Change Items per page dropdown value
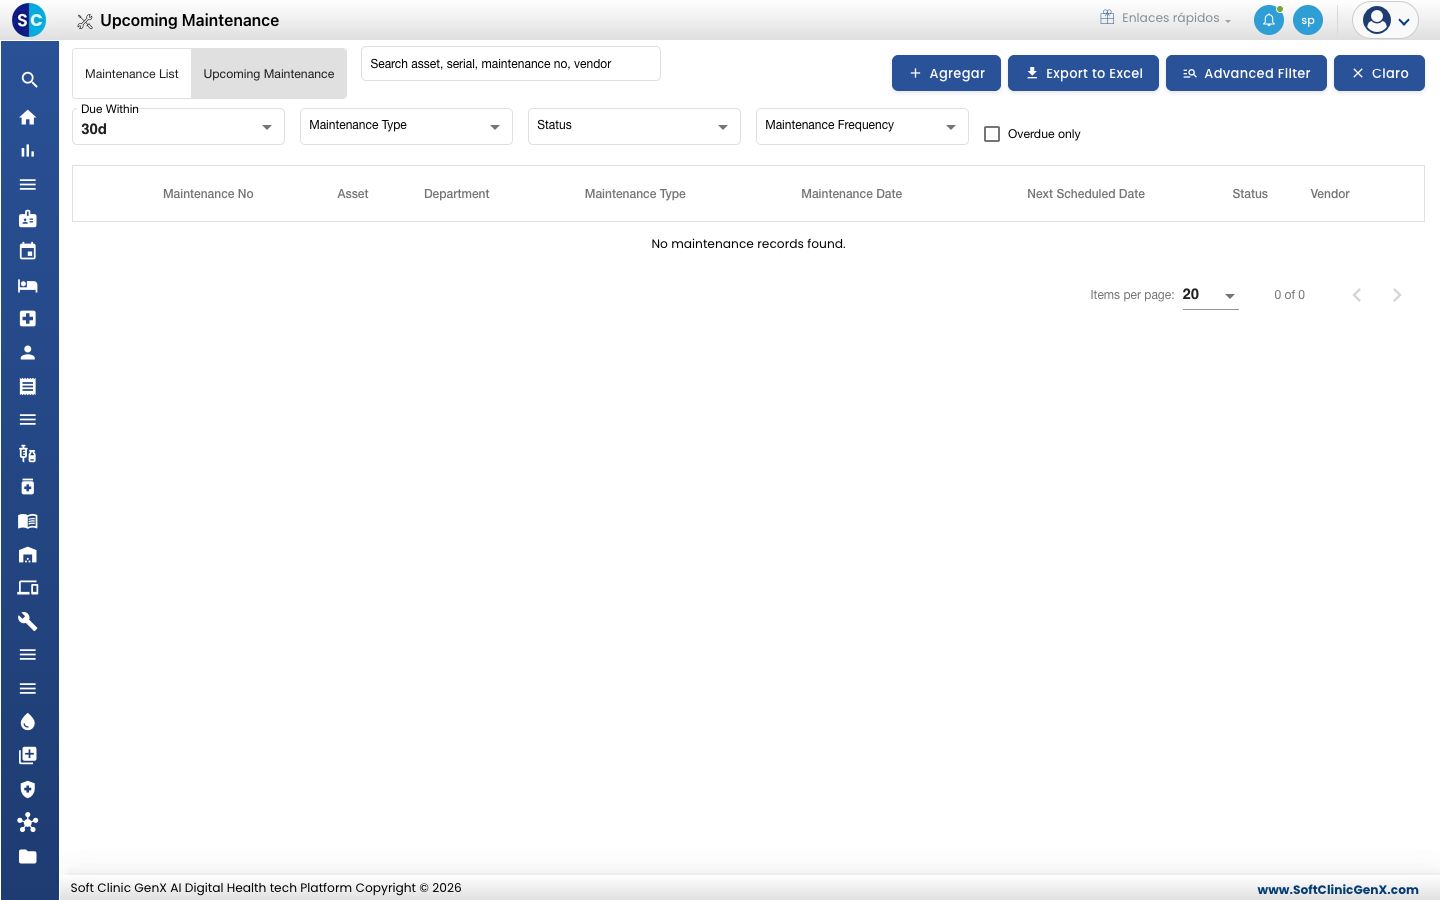1440x900 pixels. click(1210, 295)
